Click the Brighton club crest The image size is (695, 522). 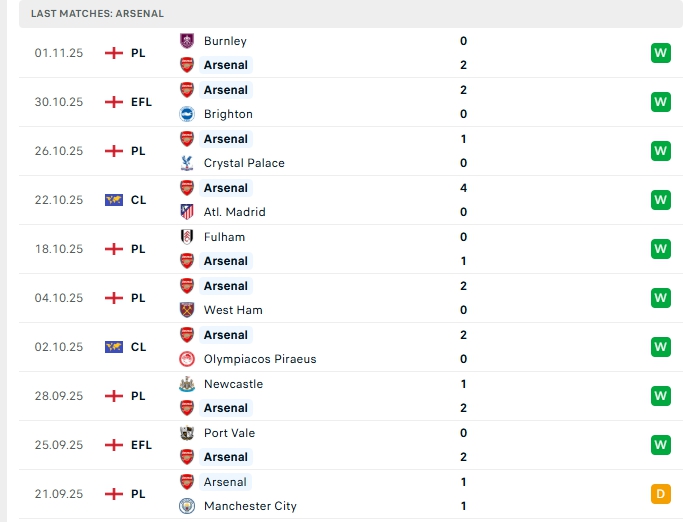point(186,114)
